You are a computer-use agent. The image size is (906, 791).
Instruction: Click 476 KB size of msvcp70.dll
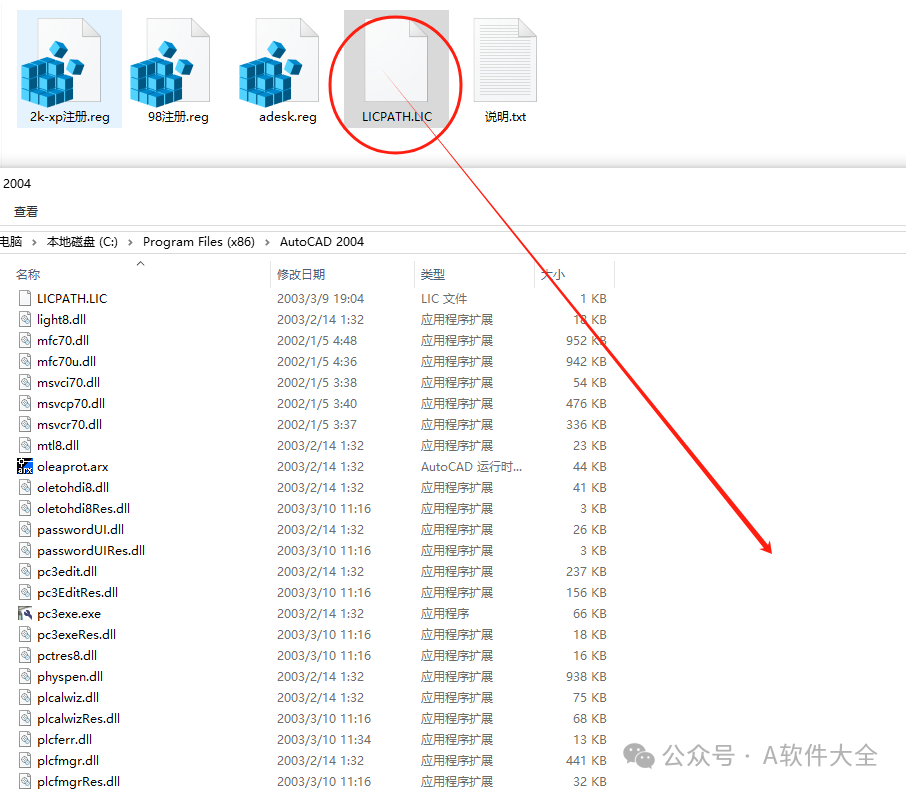click(586, 403)
